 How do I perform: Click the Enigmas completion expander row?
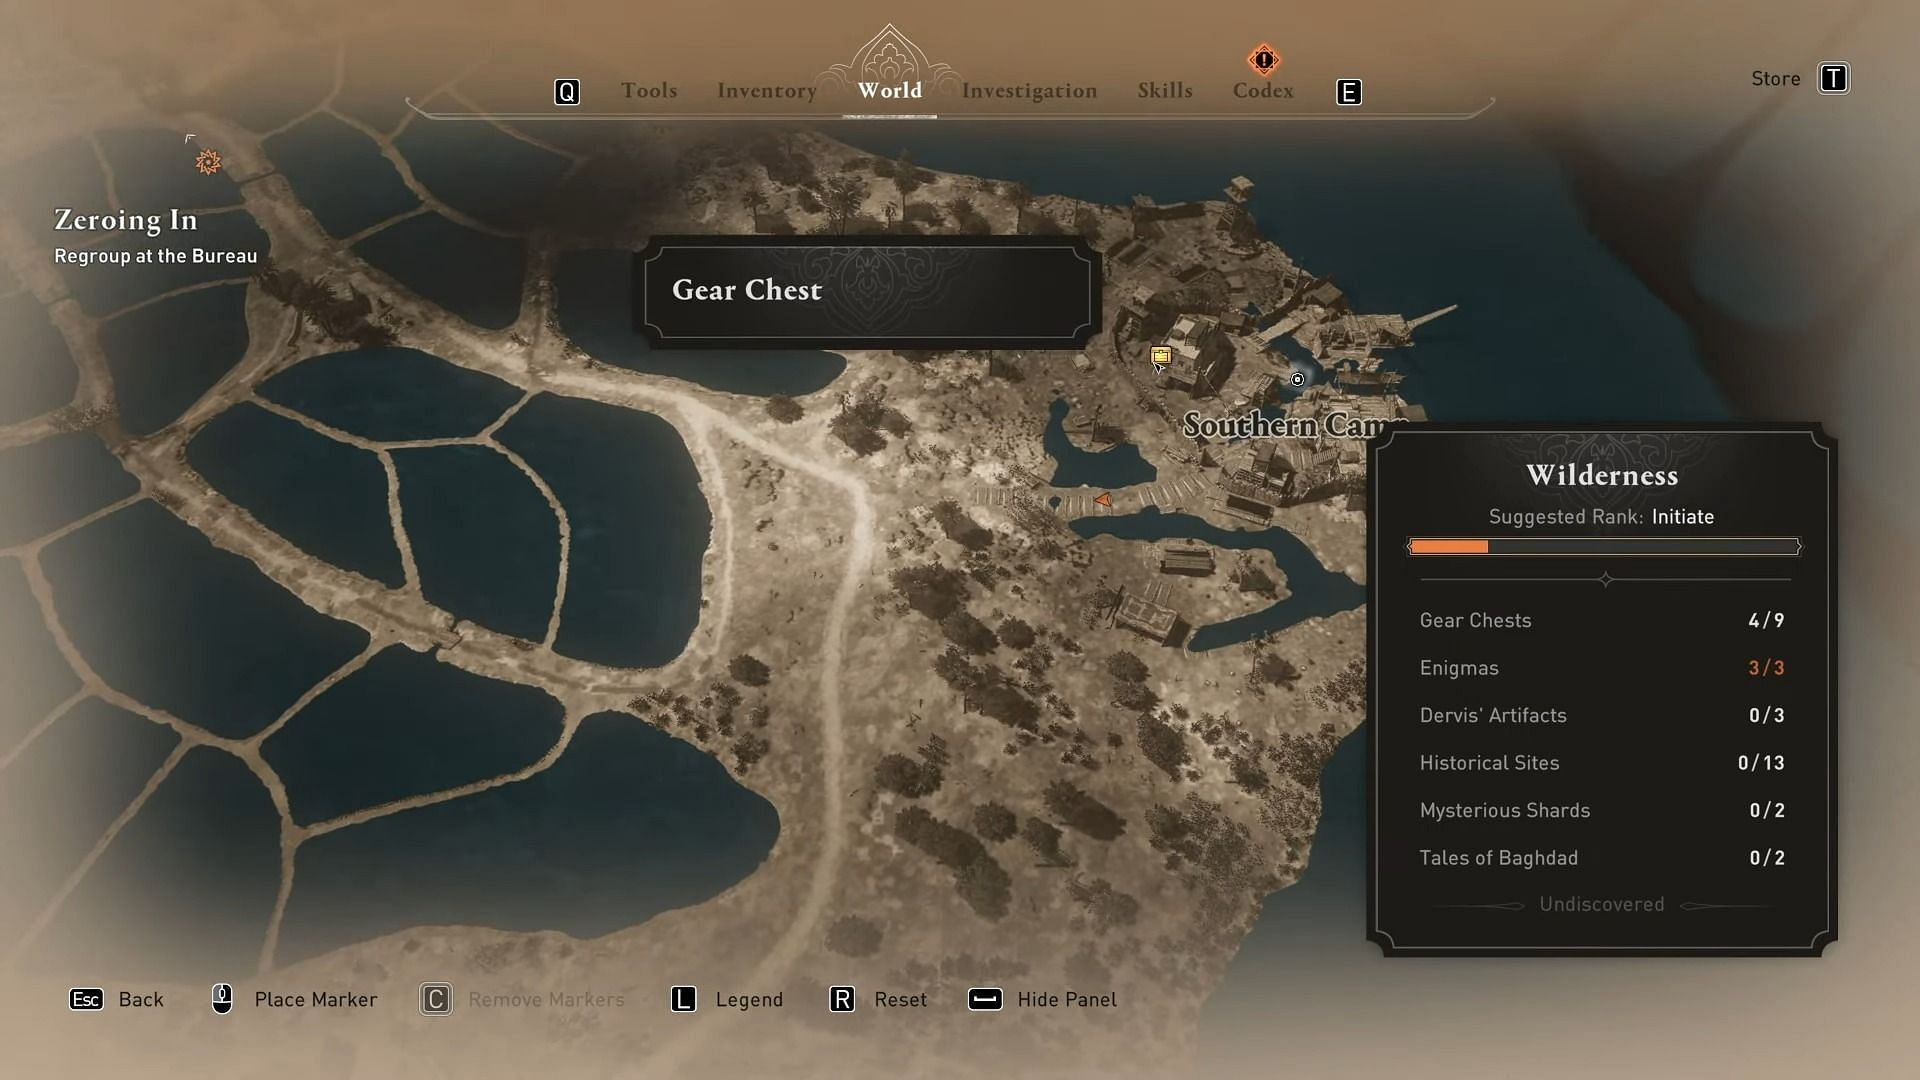tap(1601, 667)
